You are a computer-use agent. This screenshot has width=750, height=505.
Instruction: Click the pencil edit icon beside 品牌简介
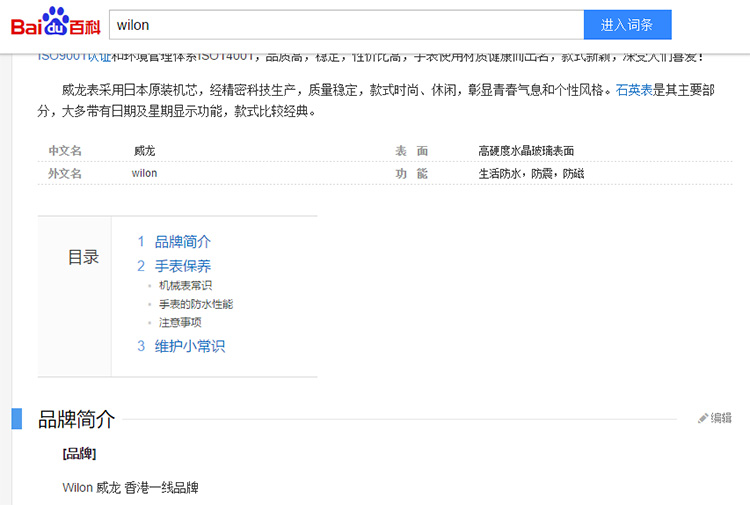click(703, 418)
